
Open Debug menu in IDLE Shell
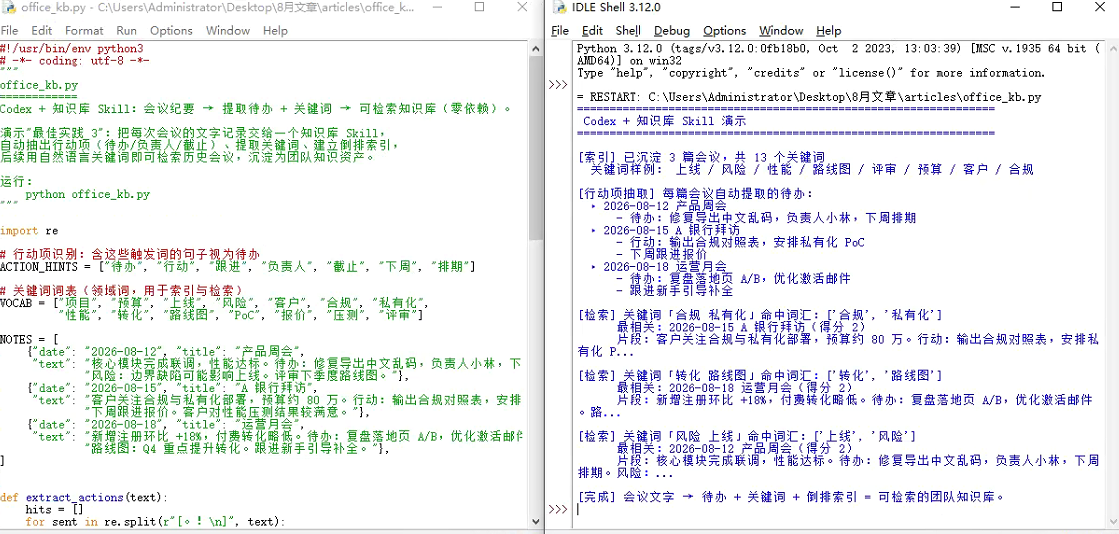[672, 31]
